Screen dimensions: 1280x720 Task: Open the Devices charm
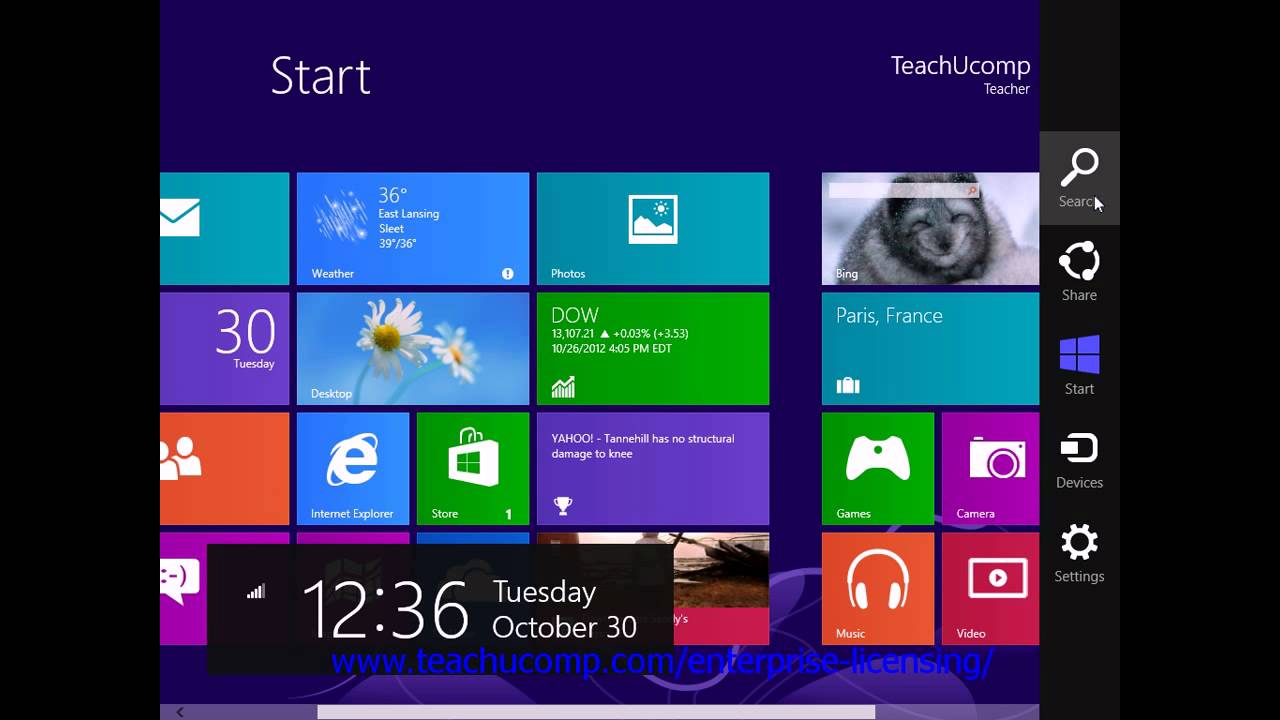[x=1079, y=459]
